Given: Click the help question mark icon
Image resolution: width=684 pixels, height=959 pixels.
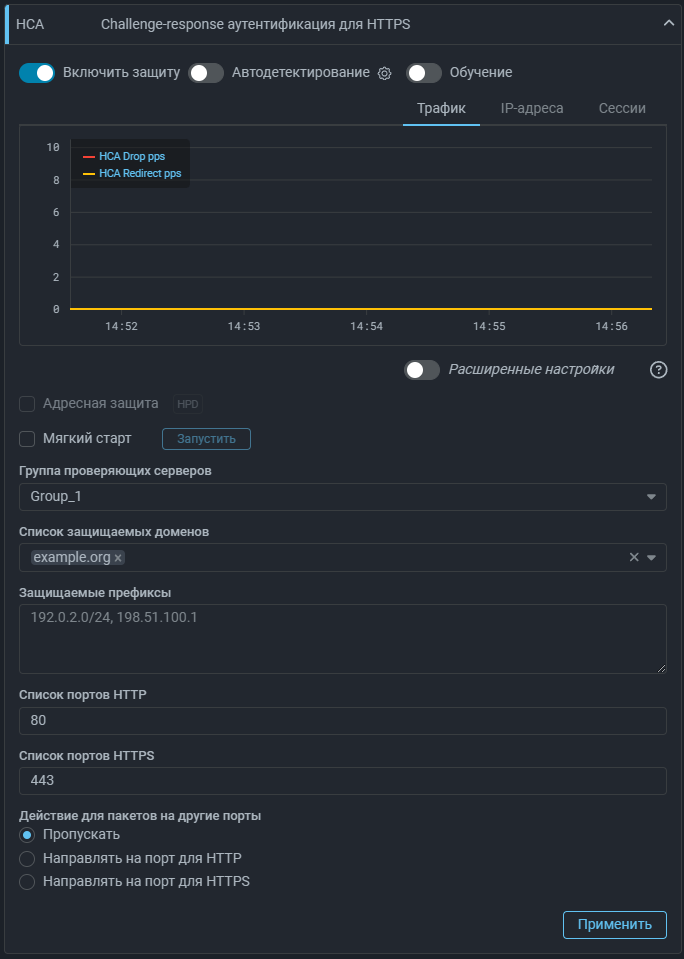Looking at the screenshot, I should click(658, 370).
